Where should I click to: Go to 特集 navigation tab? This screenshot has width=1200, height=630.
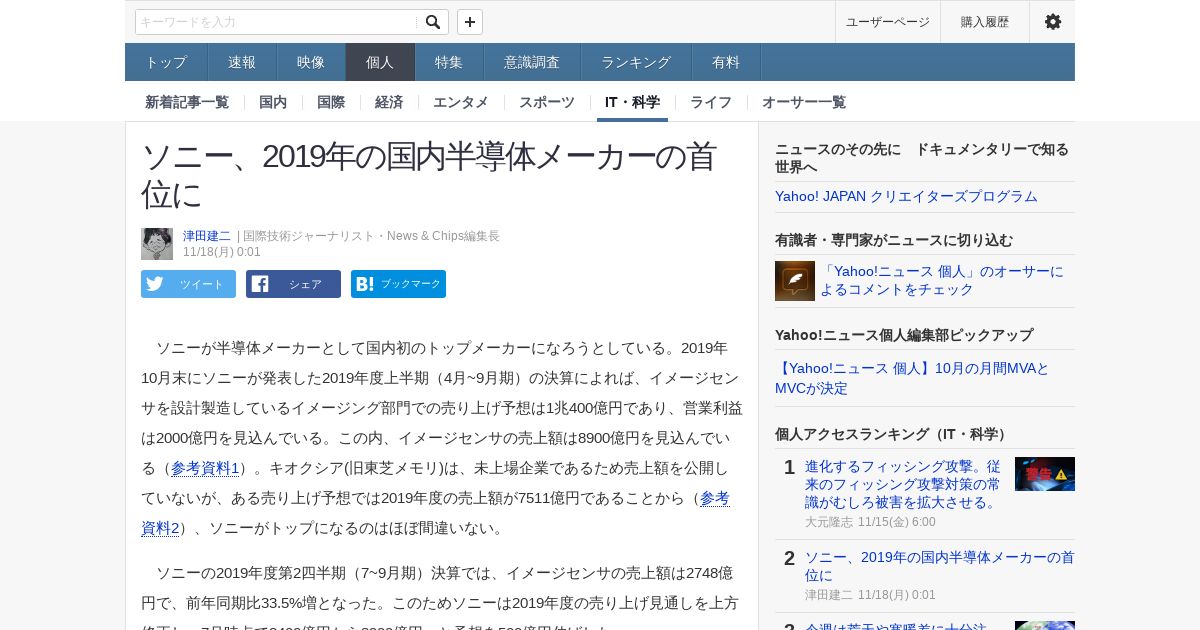pyautogui.click(x=449, y=62)
